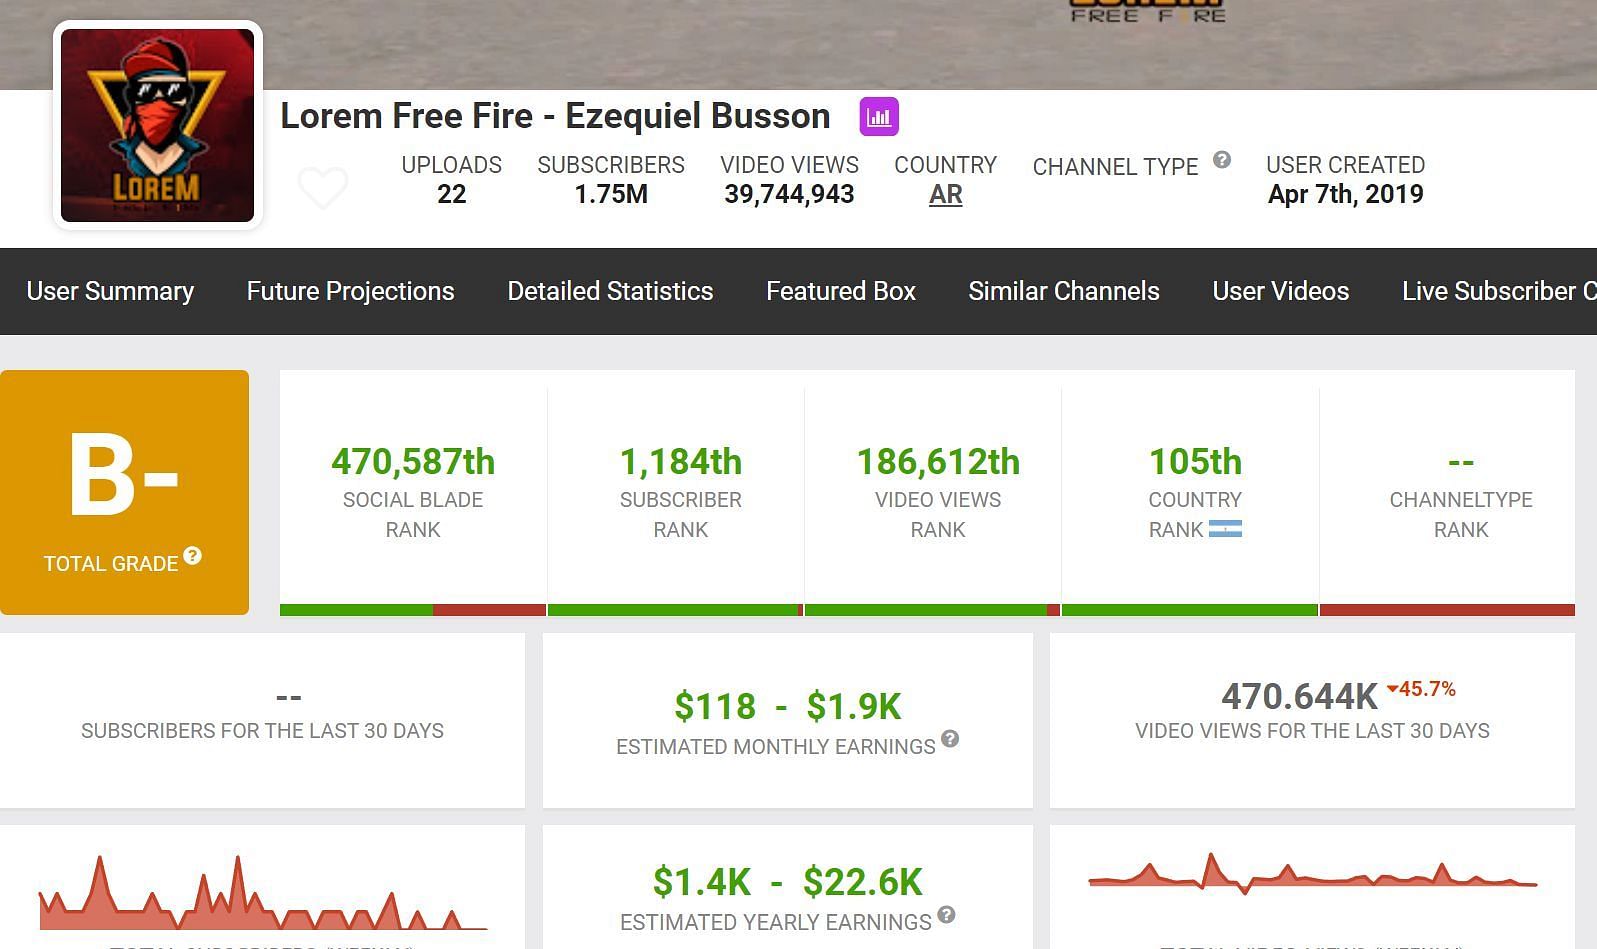
Task: Open the Estimated Monthly Earnings help icon
Action: (950, 739)
